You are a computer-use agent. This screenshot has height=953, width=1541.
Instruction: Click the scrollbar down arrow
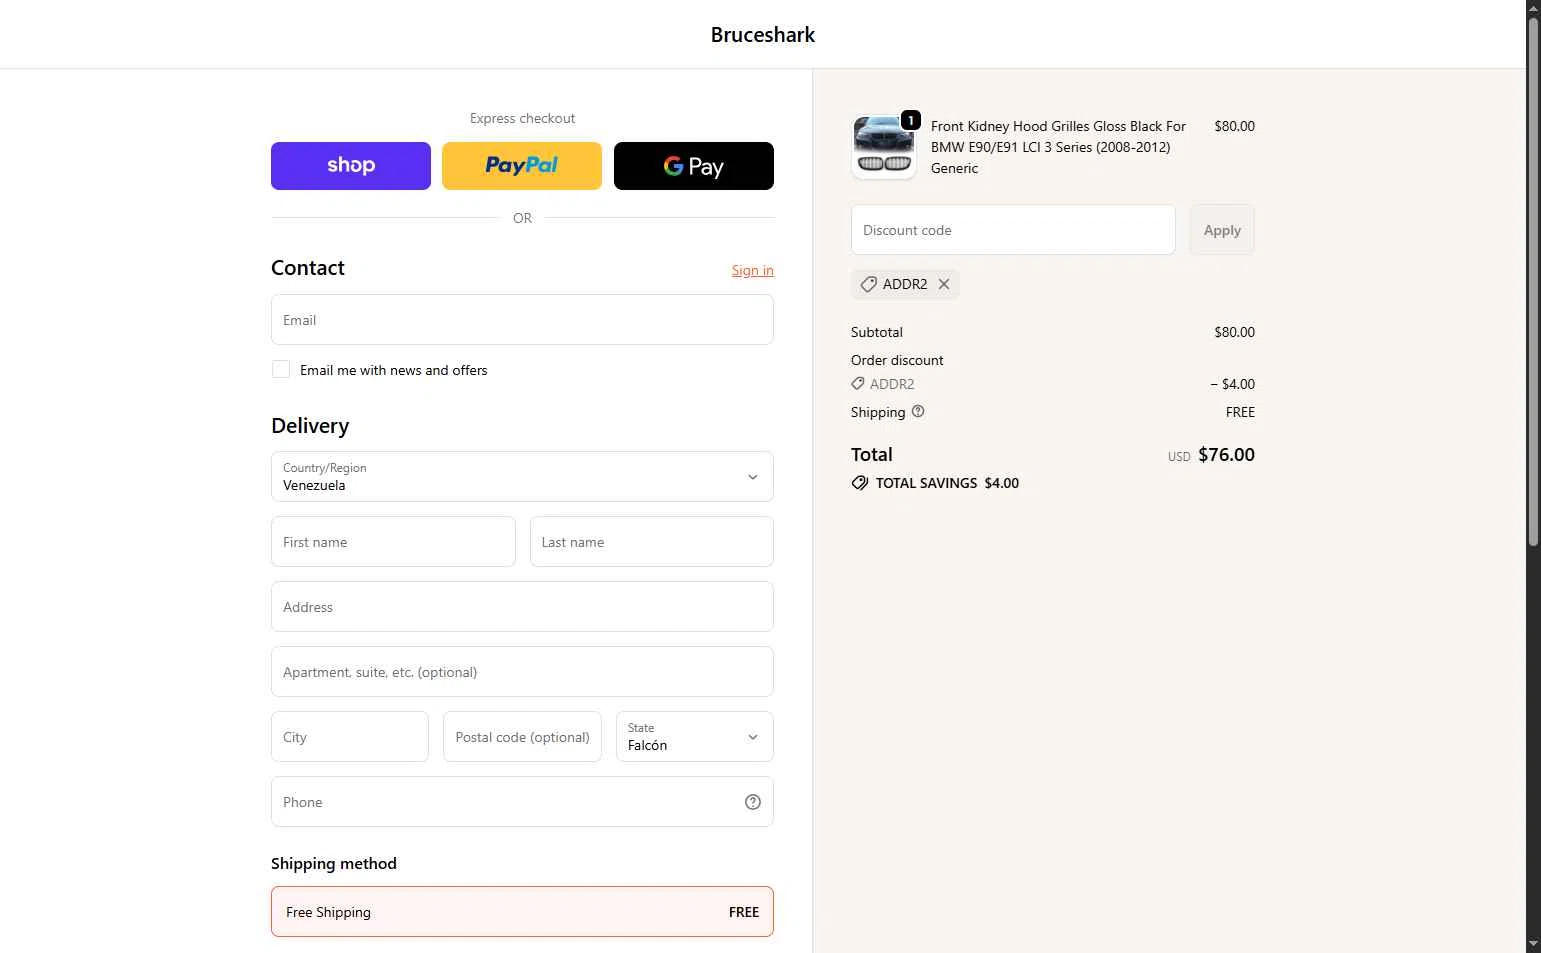[1533, 945]
